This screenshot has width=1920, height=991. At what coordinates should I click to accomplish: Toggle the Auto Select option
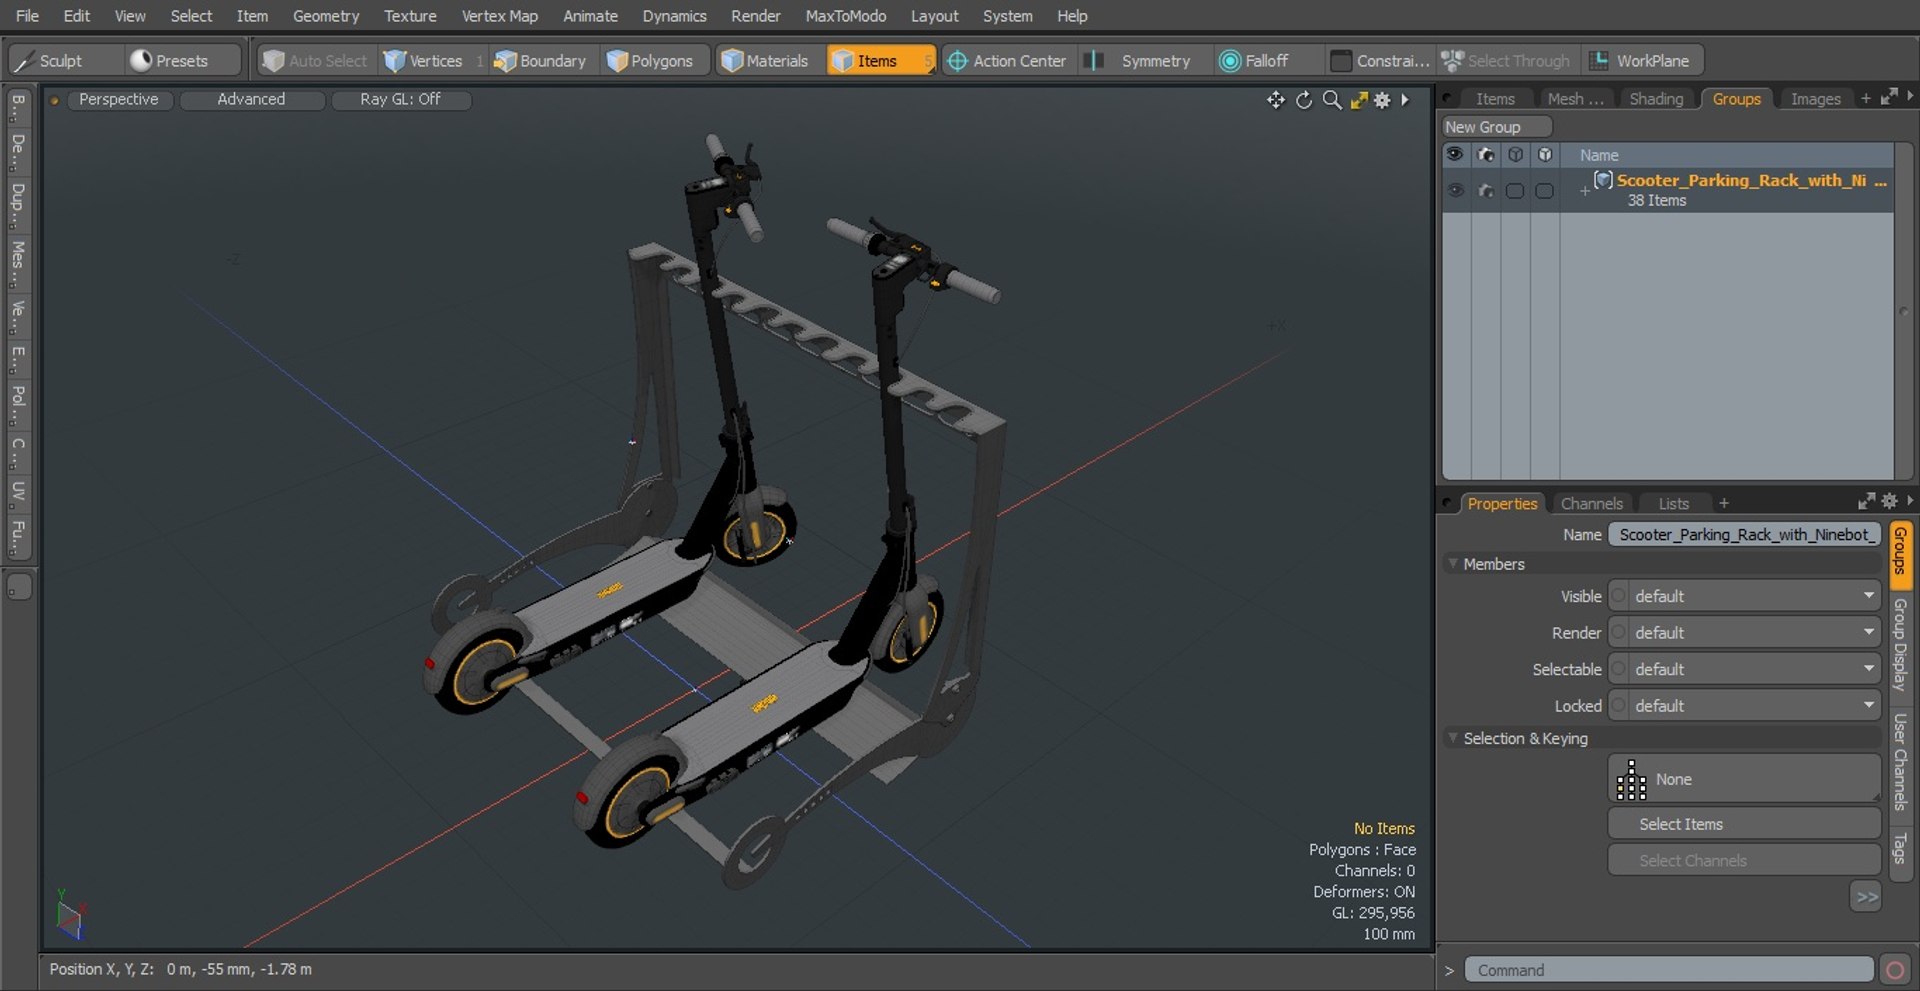coord(316,60)
